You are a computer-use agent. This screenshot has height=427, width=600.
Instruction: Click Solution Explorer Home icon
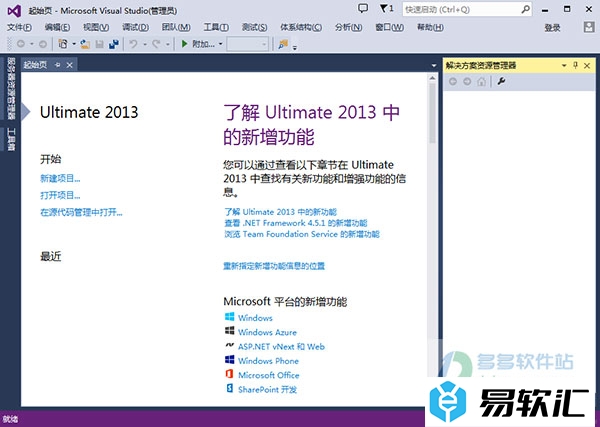(x=481, y=81)
